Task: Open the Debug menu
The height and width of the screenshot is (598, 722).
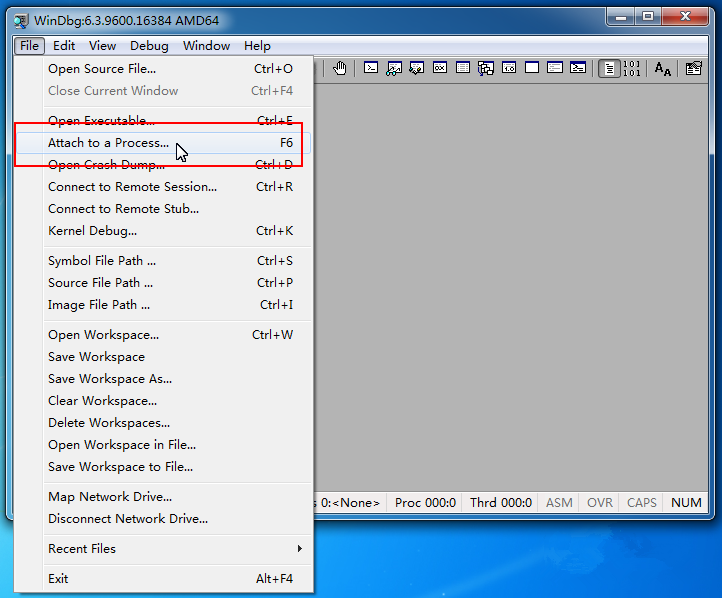Action: 149,46
